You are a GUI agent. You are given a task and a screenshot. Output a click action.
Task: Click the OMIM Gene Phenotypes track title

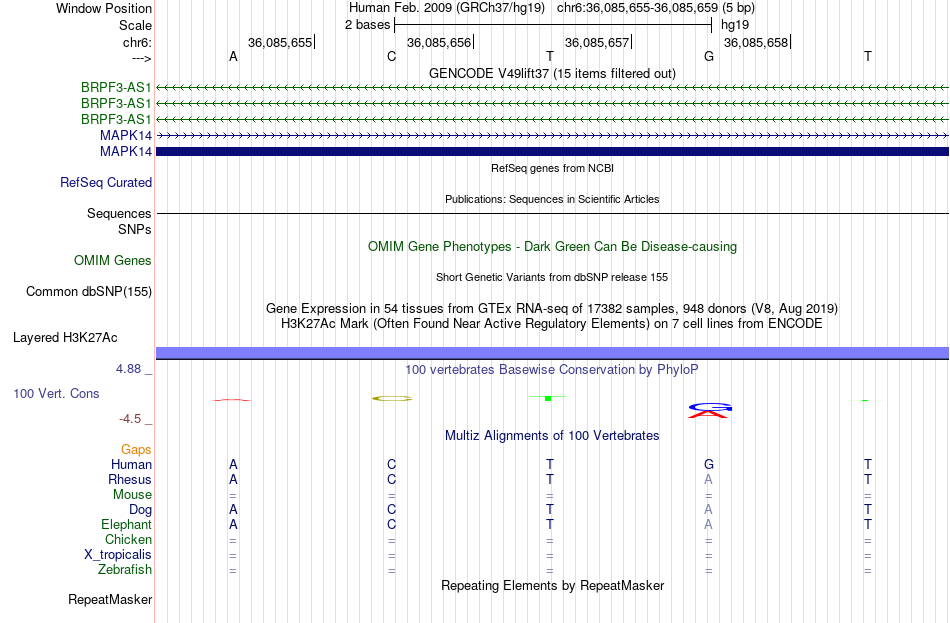tap(552, 247)
